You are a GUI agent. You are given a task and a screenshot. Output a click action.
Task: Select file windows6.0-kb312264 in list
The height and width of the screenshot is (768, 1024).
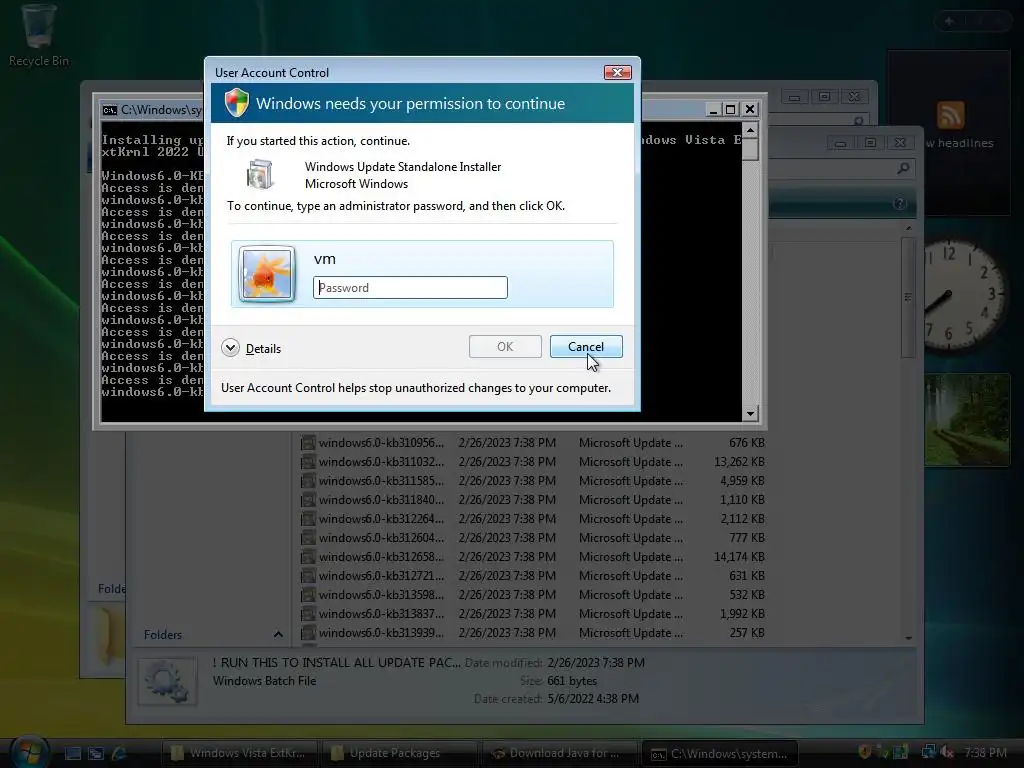point(532,519)
